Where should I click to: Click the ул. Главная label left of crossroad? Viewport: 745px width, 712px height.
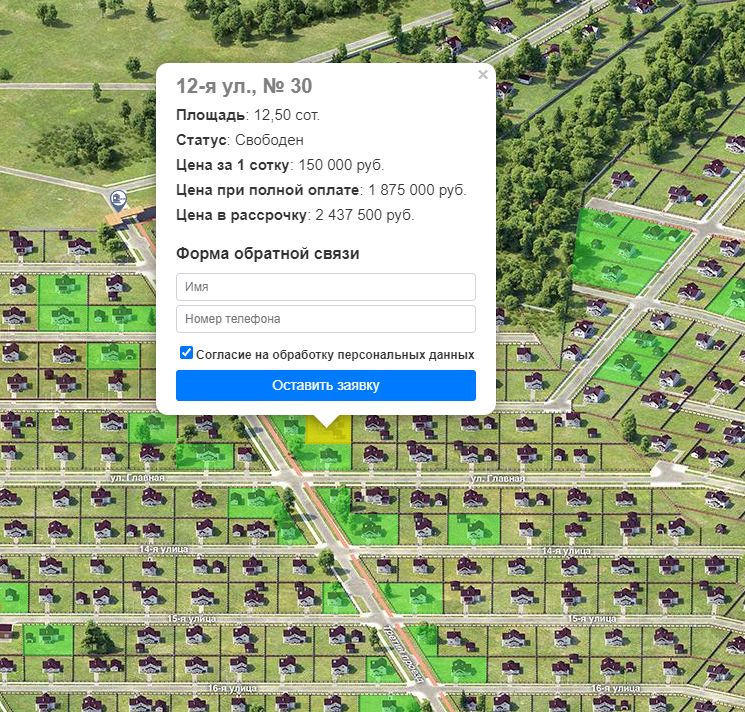(137, 477)
